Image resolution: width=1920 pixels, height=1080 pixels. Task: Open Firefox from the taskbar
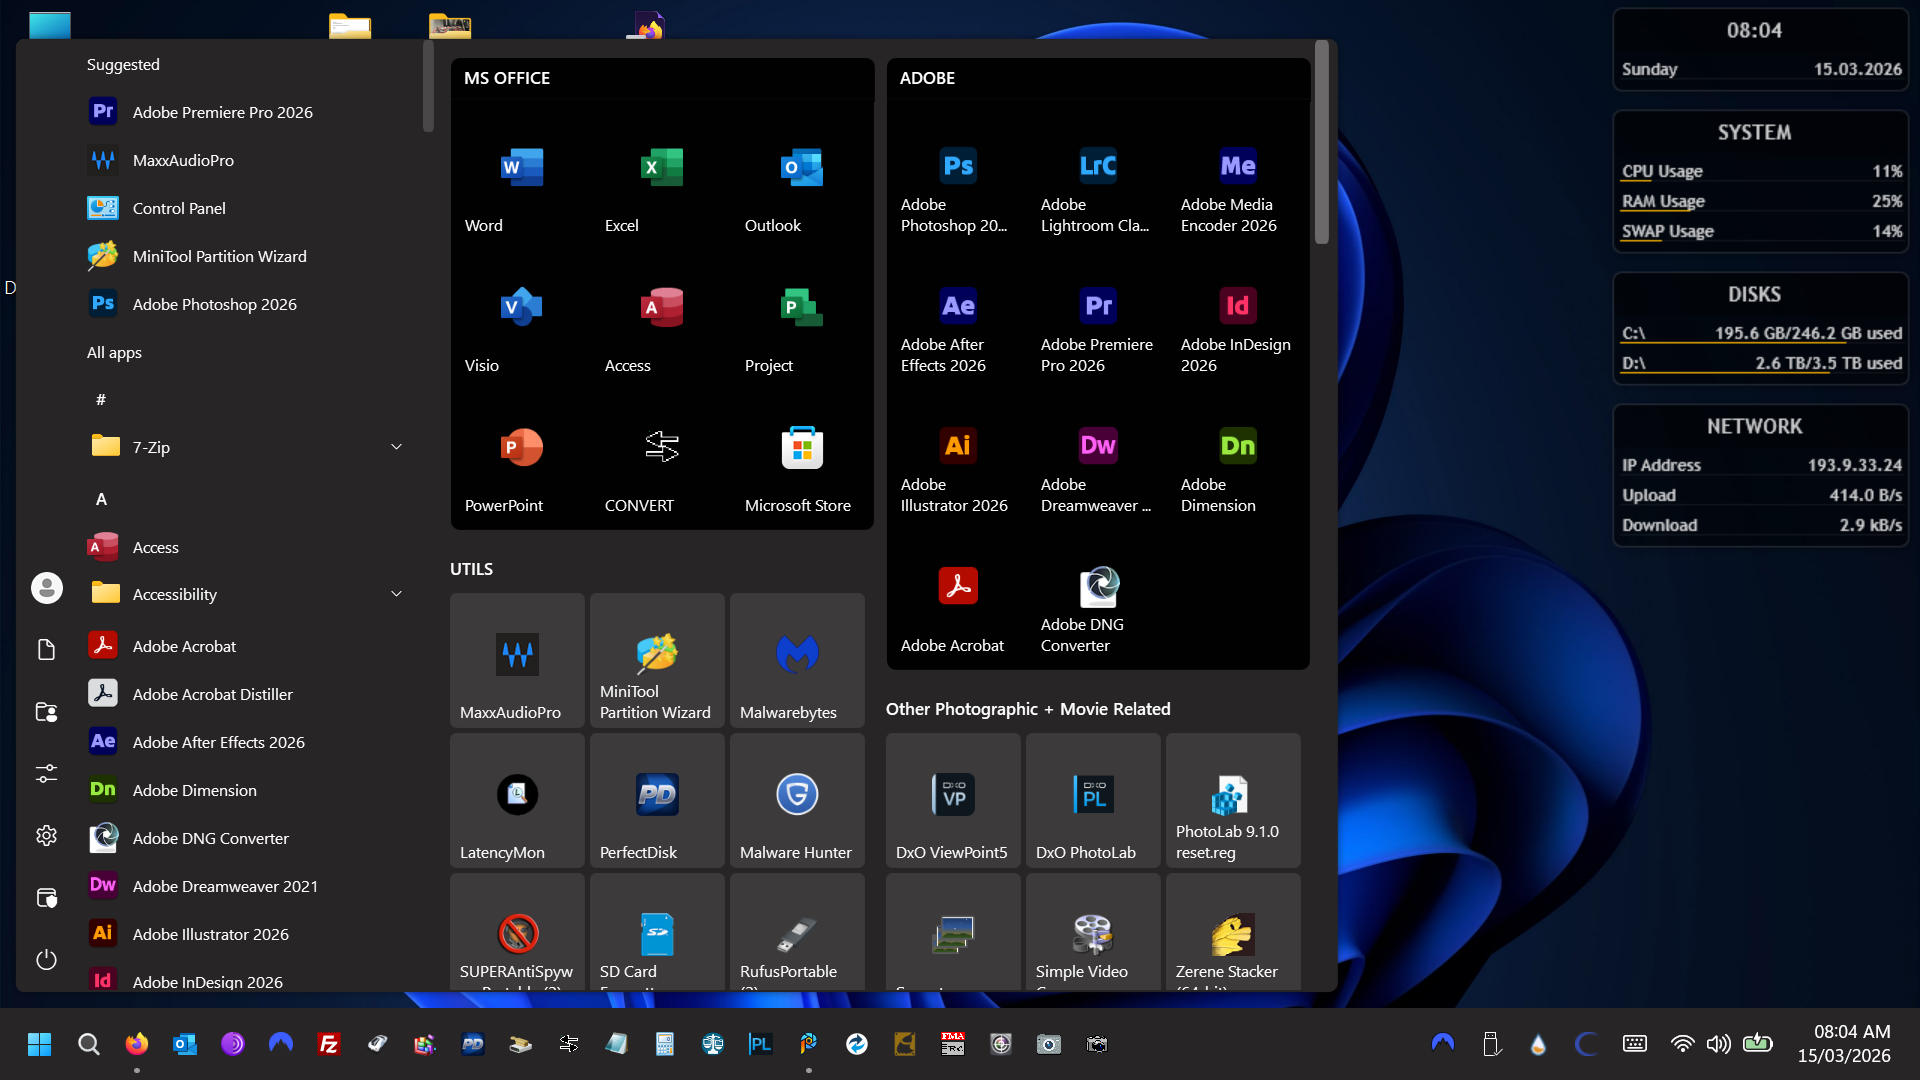point(137,1044)
